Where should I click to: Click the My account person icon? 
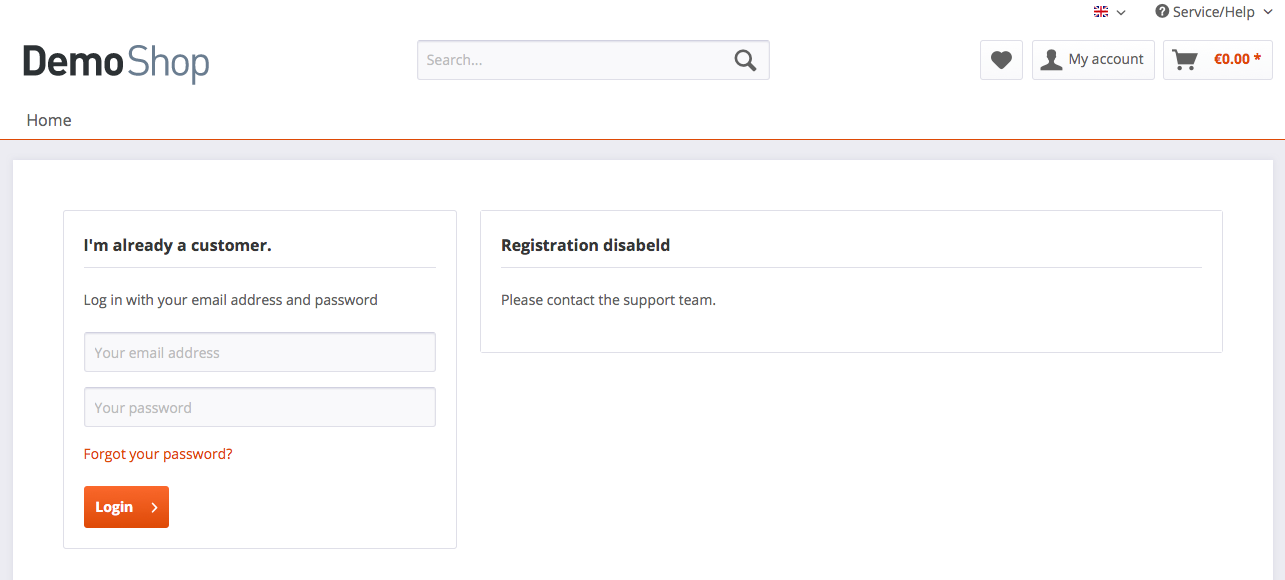tap(1051, 60)
